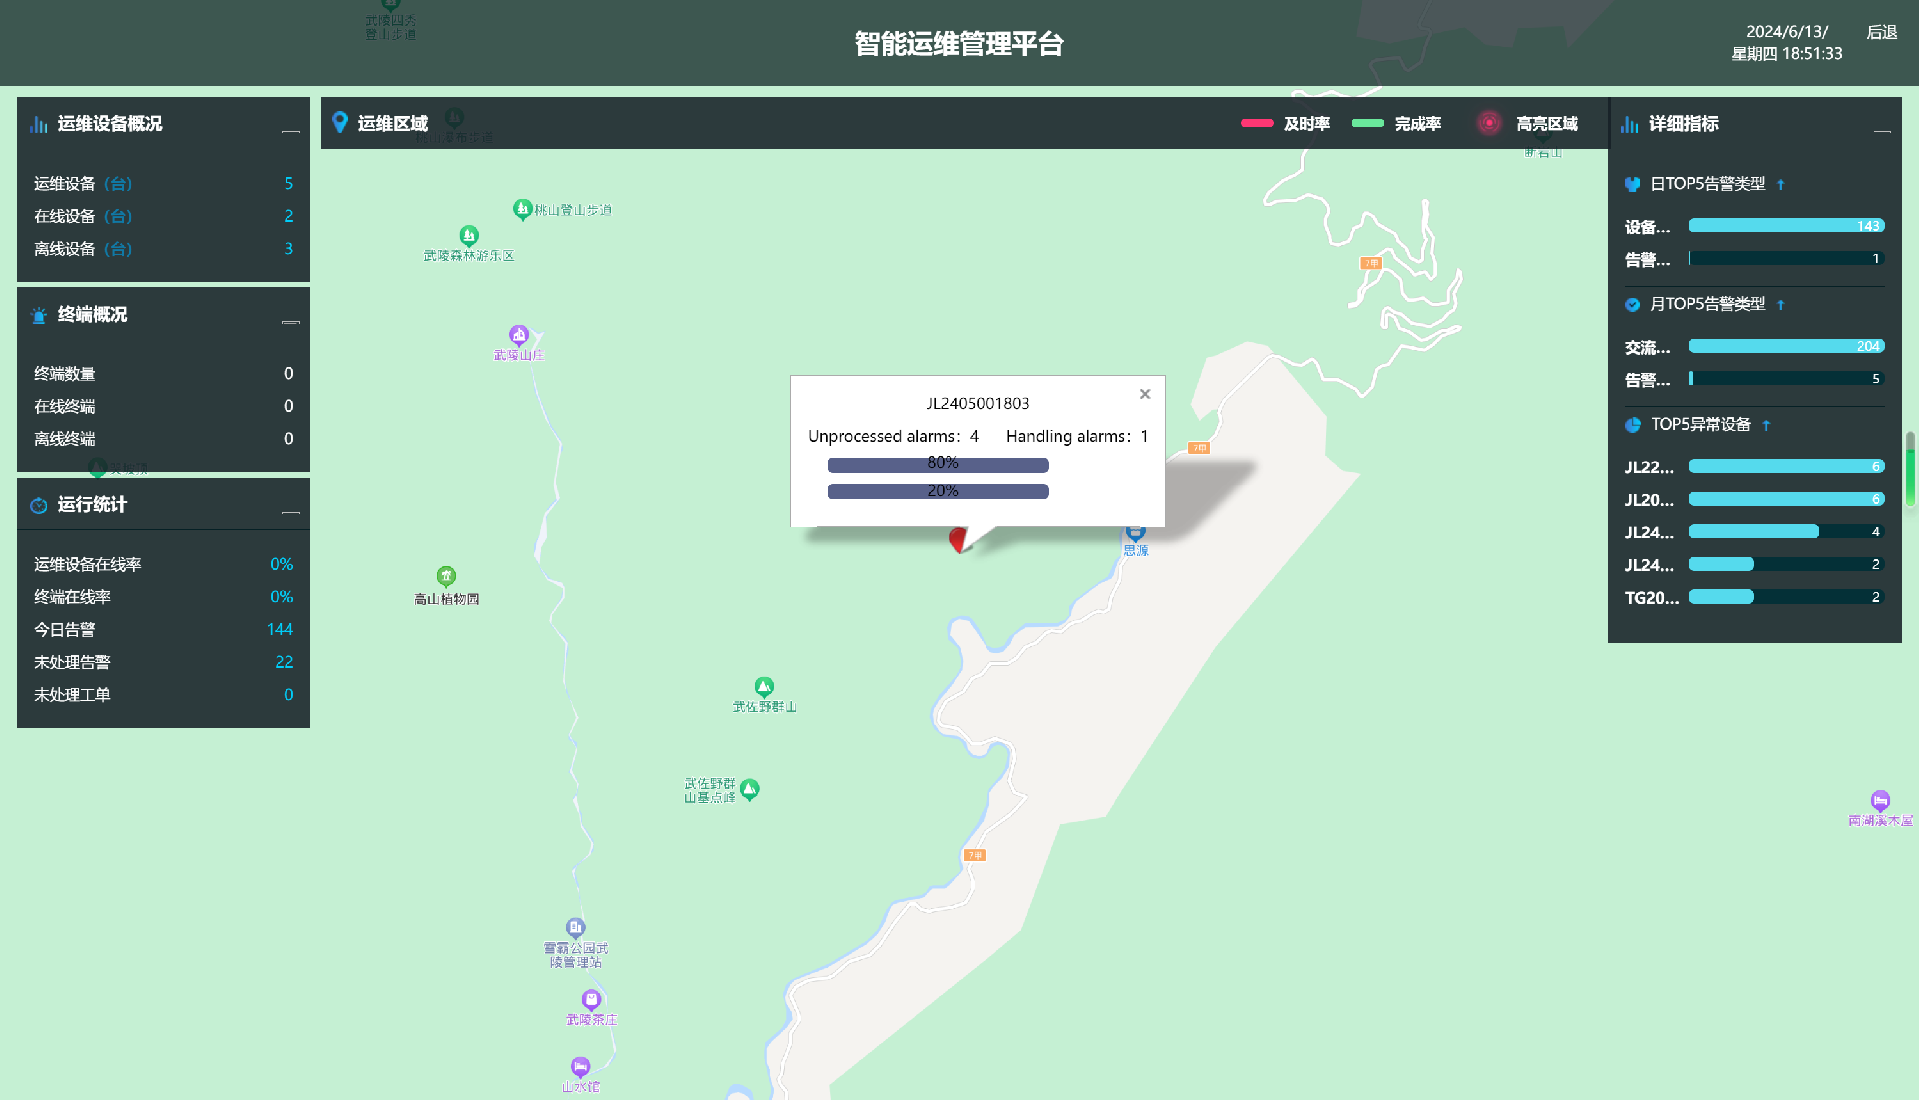
Task: Click the 桃山登山步道 trail pin
Action: click(x=522, y=209)
